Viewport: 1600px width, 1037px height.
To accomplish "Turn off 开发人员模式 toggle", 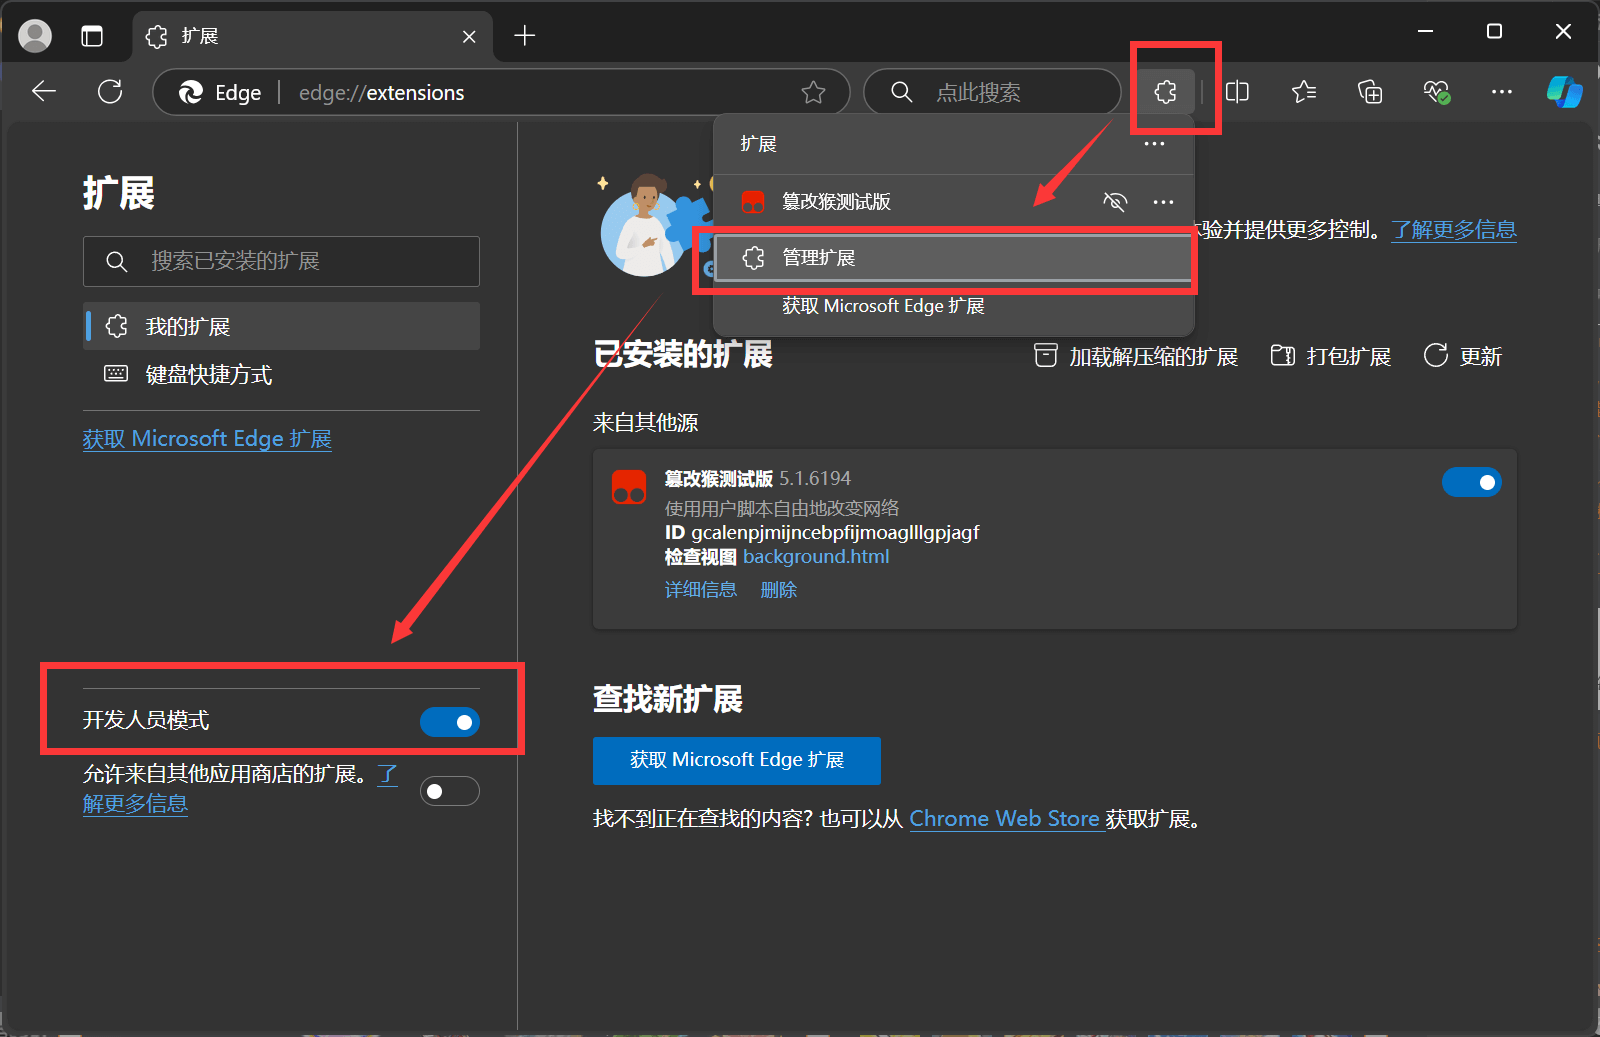I will 450,722.
